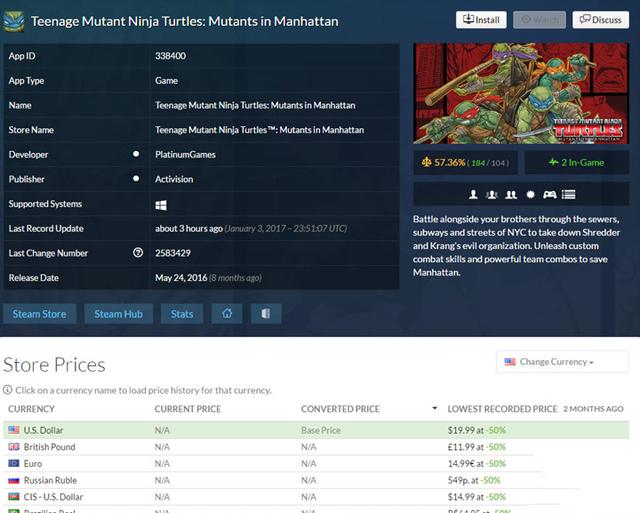Load price history for CIS - U.S. Dollar

click(x=53, y=497)
